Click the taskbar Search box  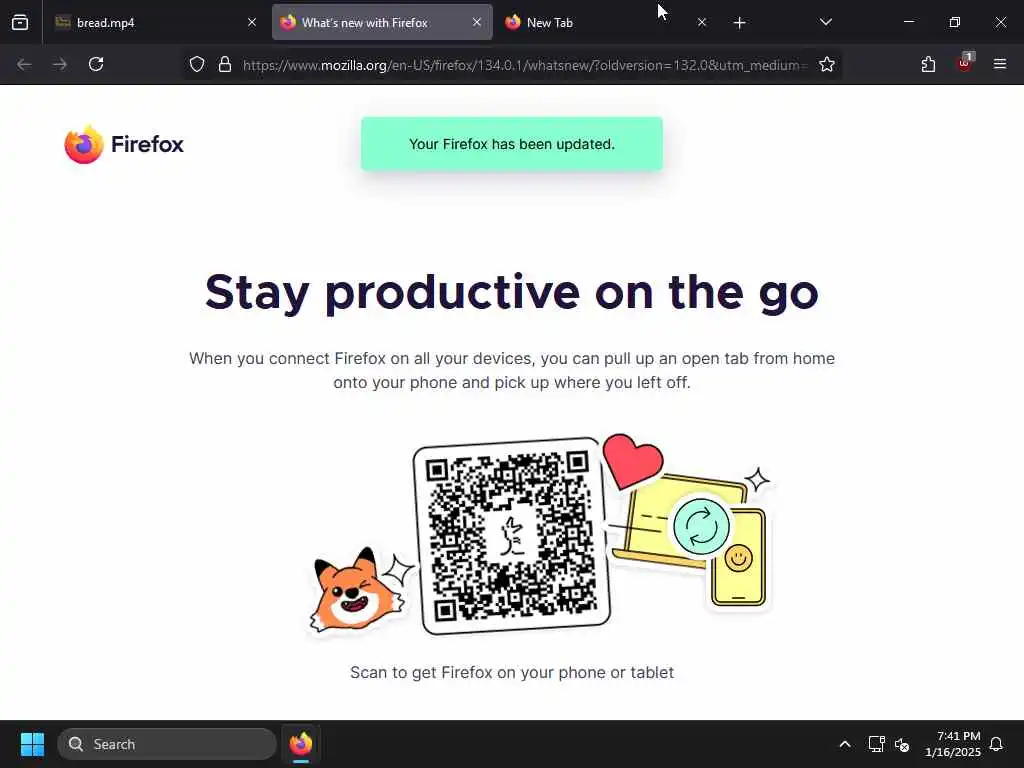pyautogui.click(x=167, y=744)
